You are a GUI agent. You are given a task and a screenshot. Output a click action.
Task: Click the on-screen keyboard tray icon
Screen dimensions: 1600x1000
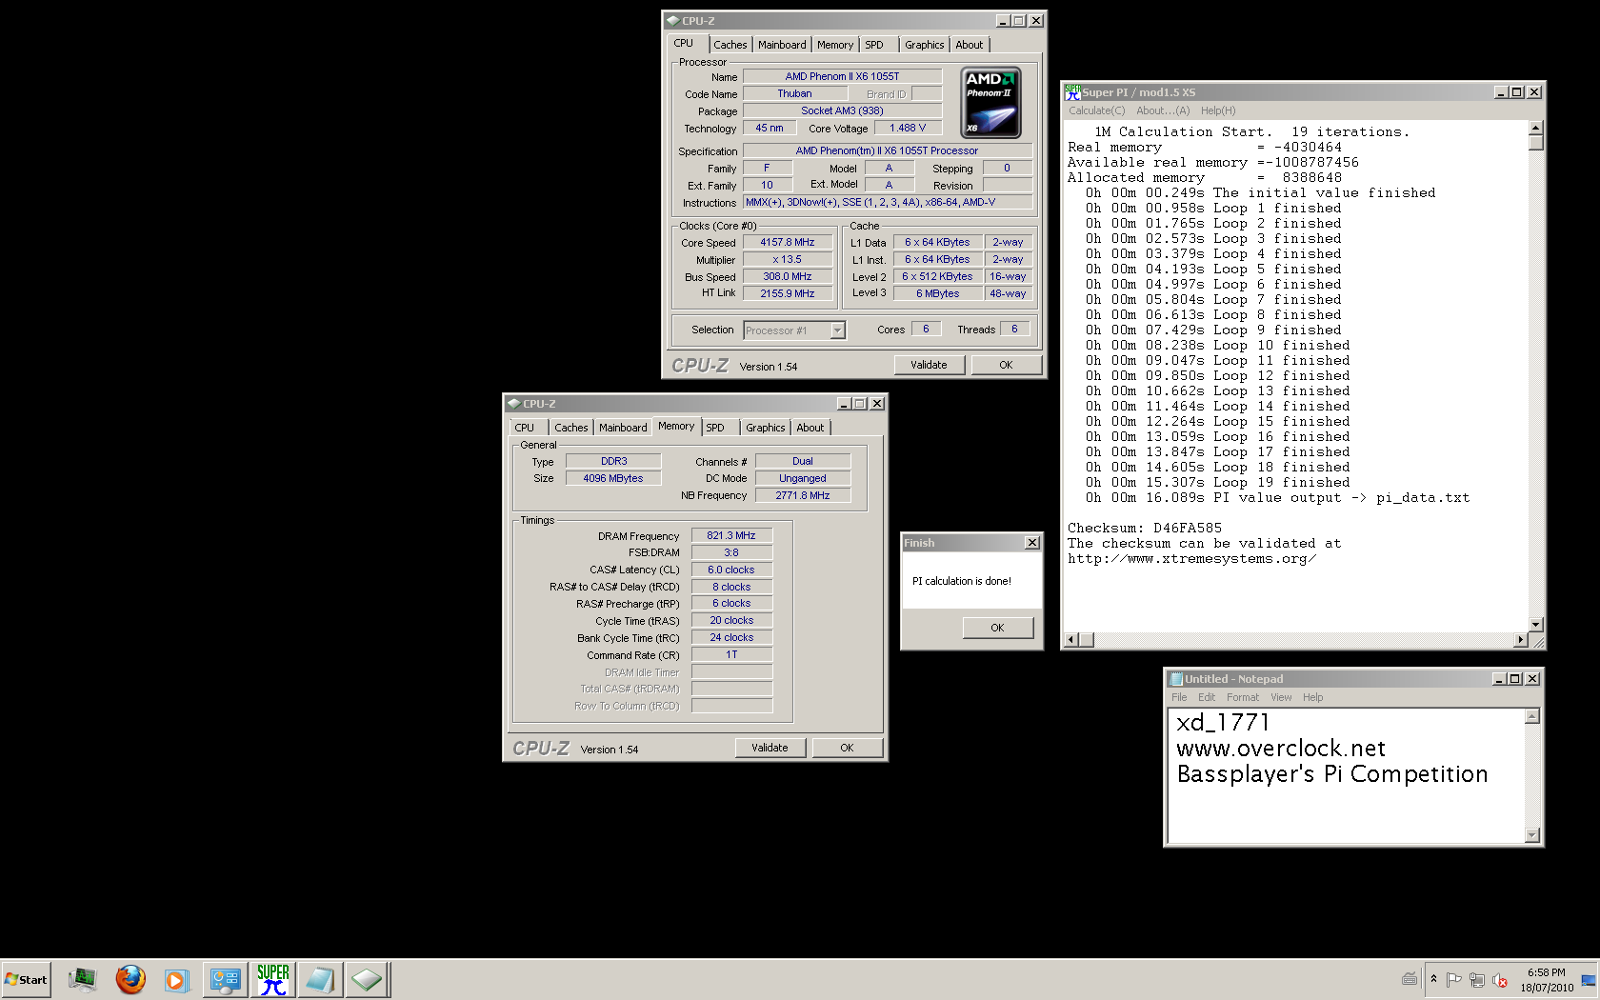1410,980
